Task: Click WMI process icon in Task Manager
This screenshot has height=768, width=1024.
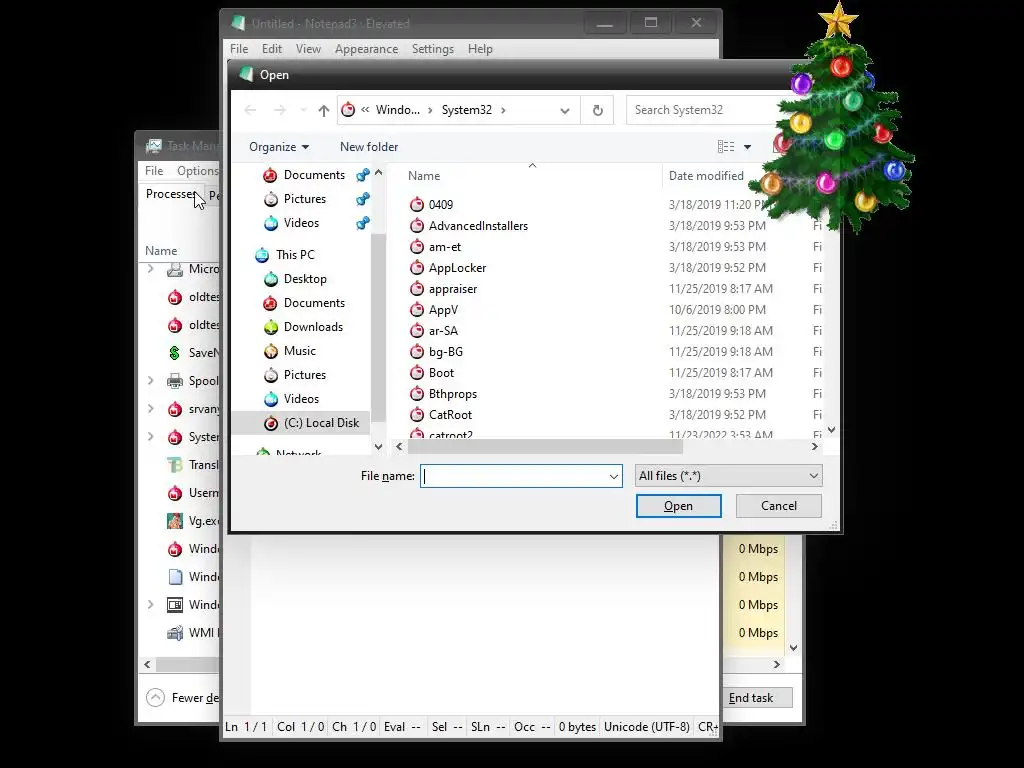Action: pos(174,632)
